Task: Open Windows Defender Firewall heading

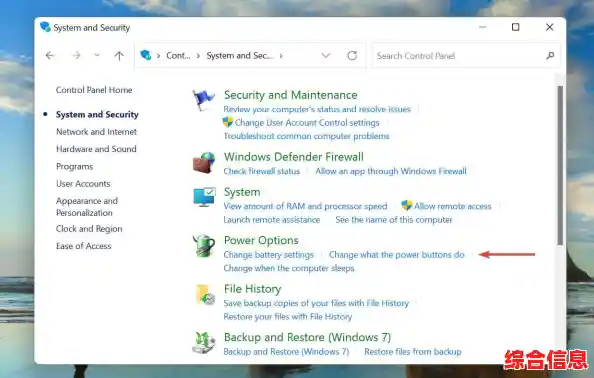Action: pyautogui.click(x=294, y=157)
